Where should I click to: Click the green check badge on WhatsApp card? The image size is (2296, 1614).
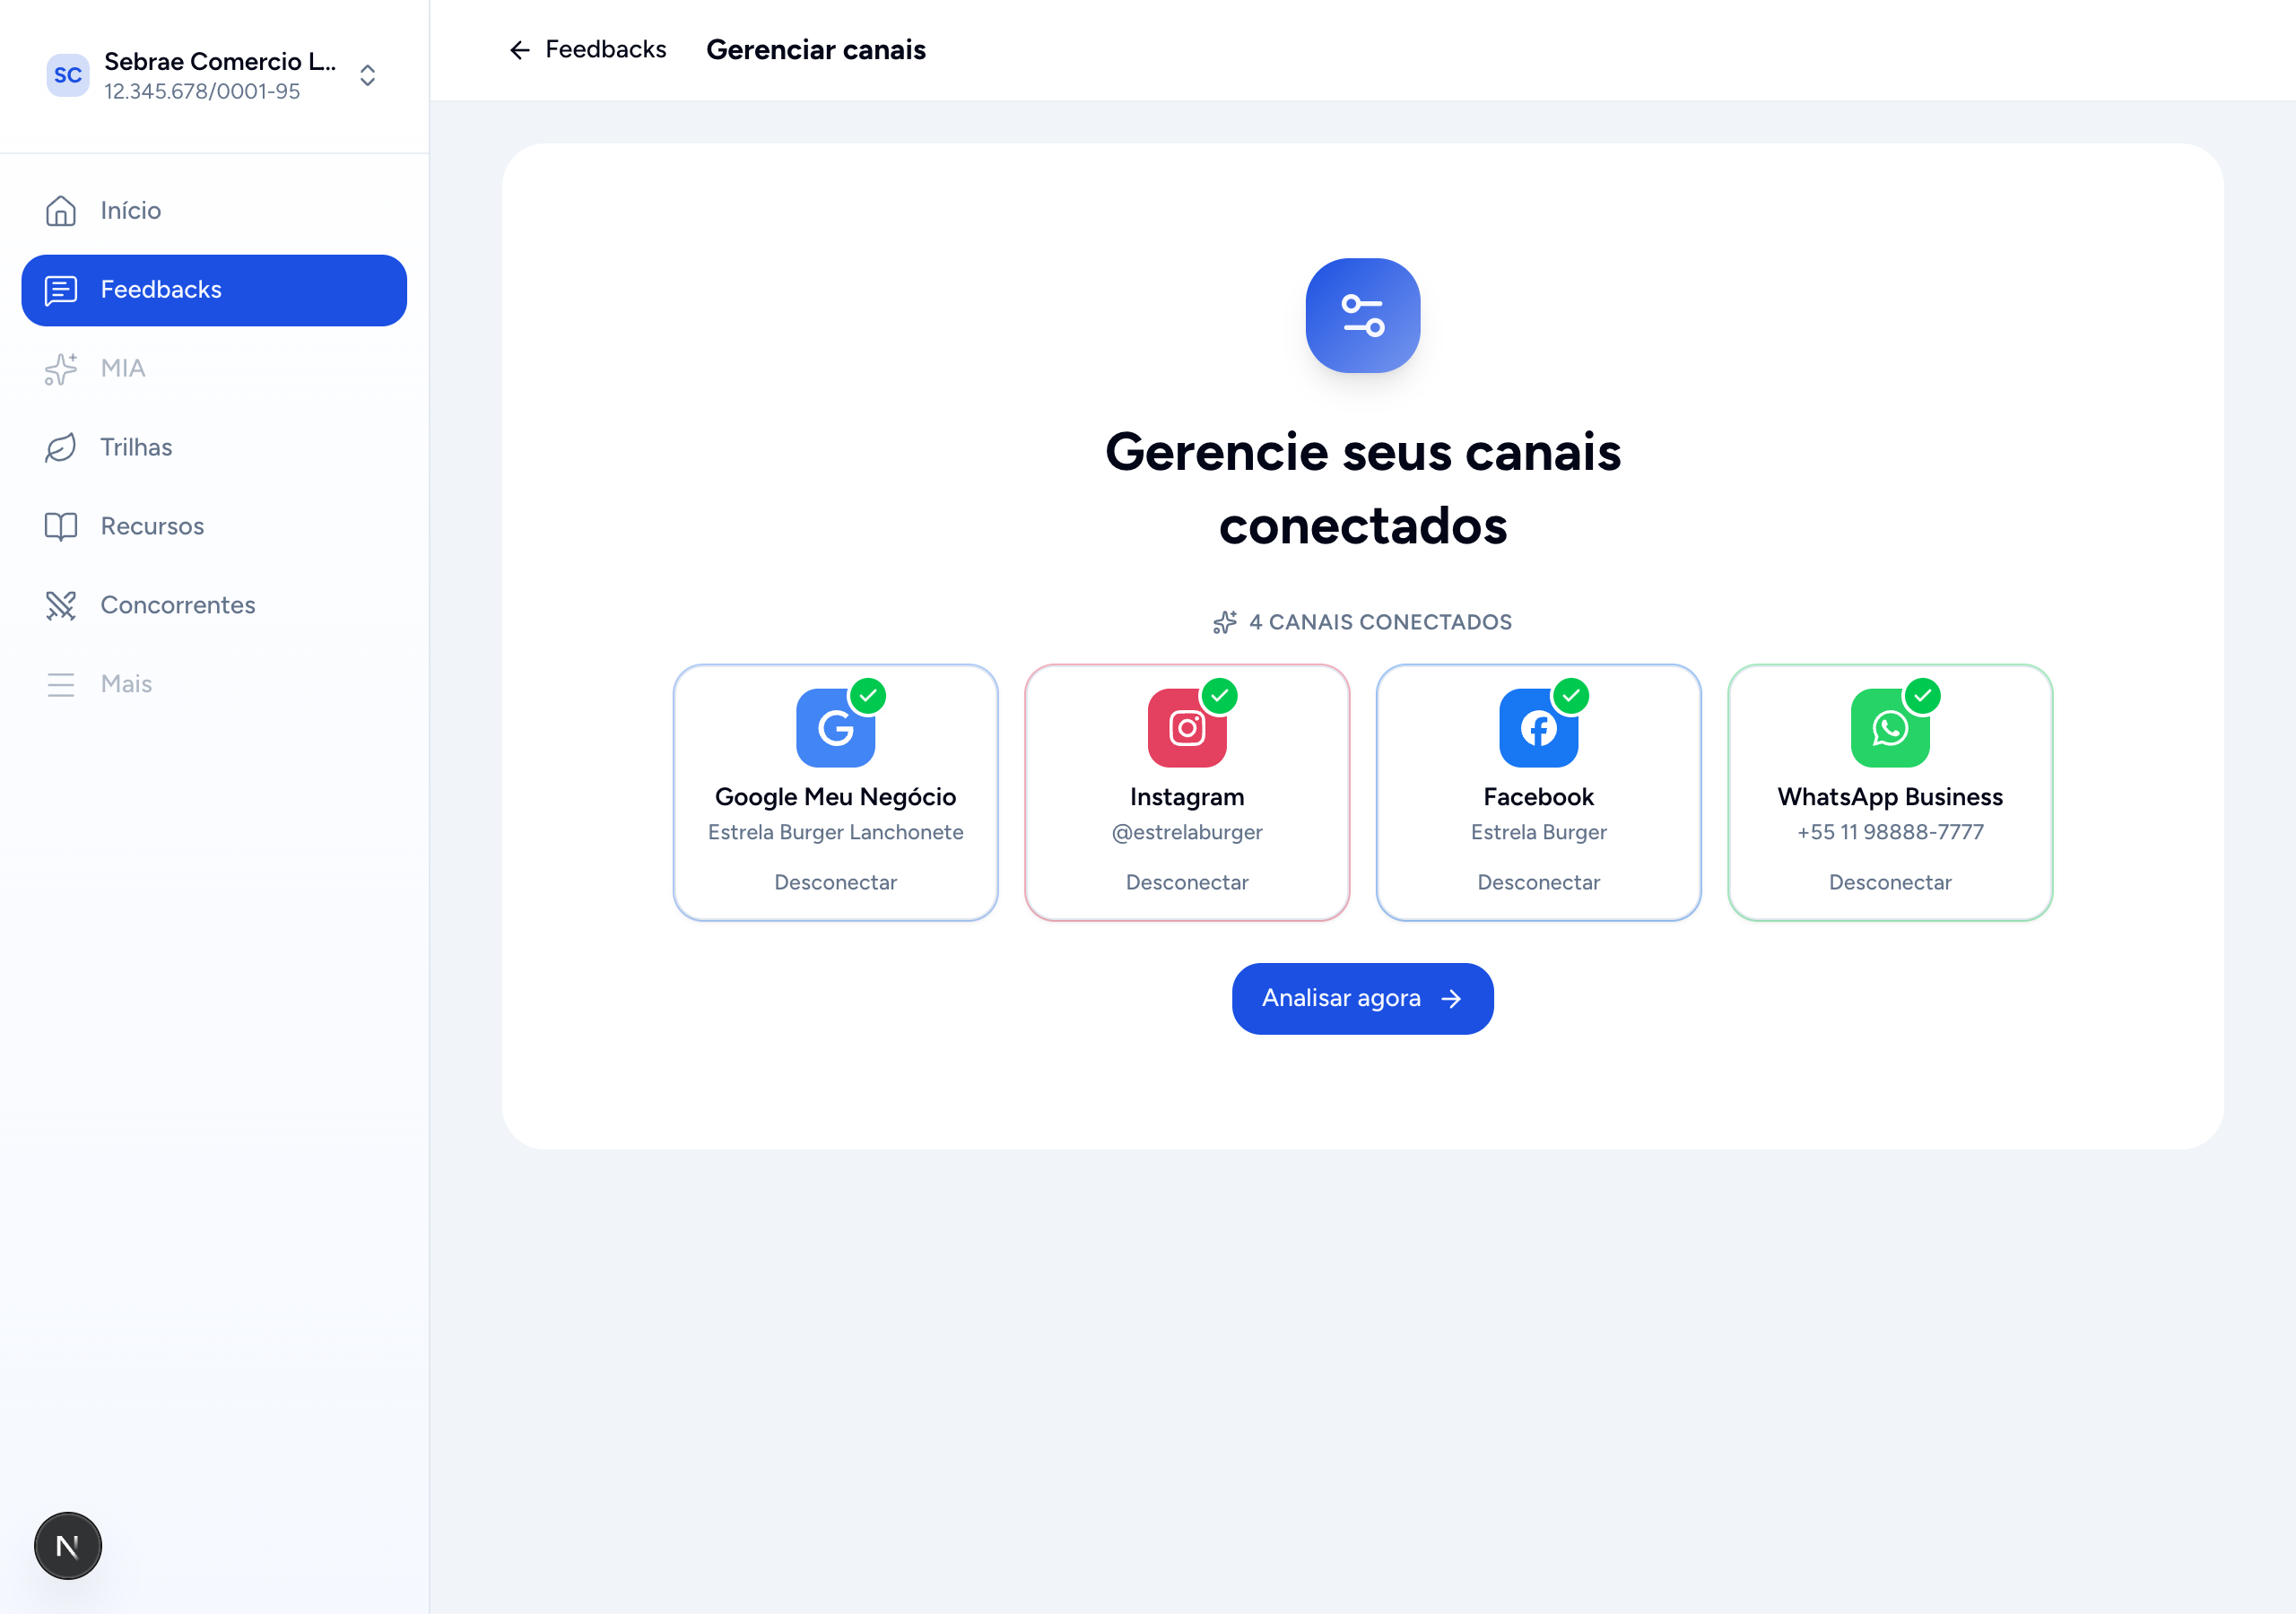coord(1923,696)
